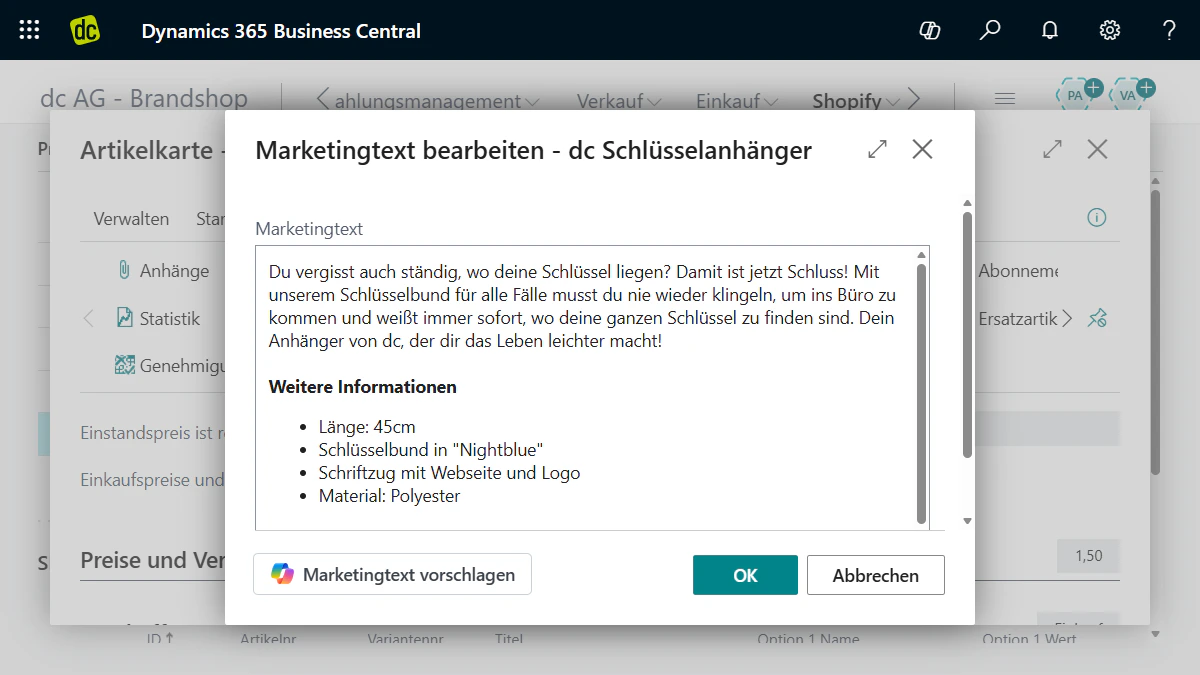Screen dimensions: 1200x675
Task: Click the pin icon beside Ersatzartikel
Action: point(1097,319)
